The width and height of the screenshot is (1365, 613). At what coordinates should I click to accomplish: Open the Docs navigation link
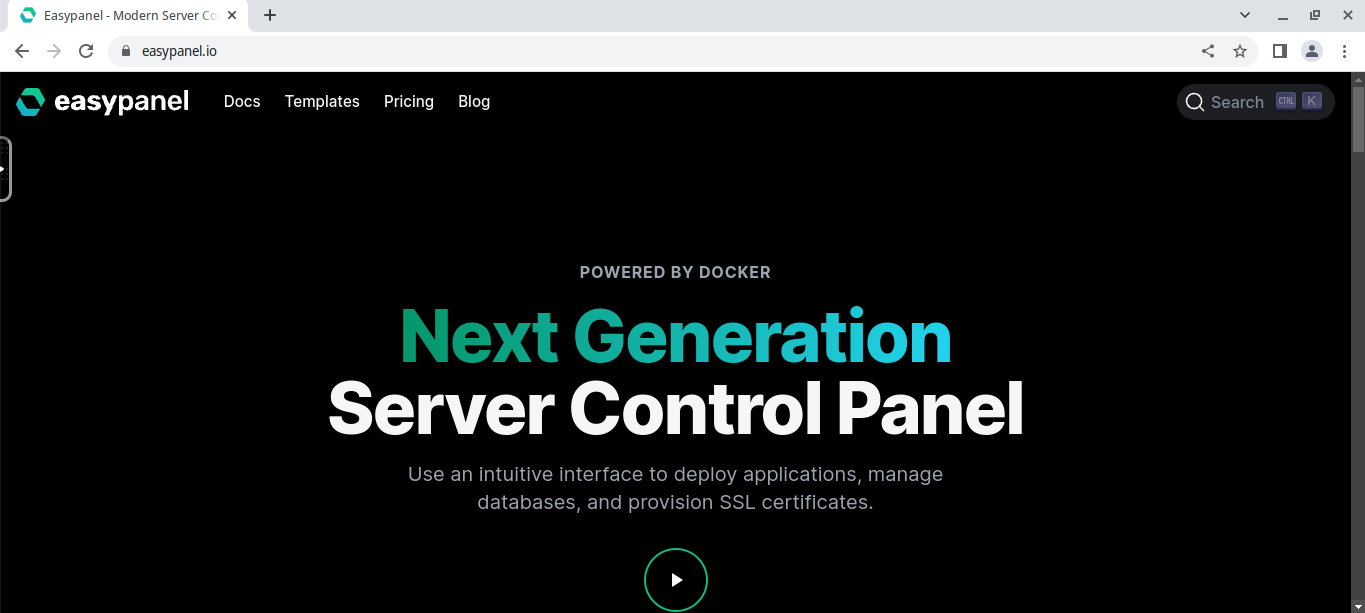tap(242, 102)
